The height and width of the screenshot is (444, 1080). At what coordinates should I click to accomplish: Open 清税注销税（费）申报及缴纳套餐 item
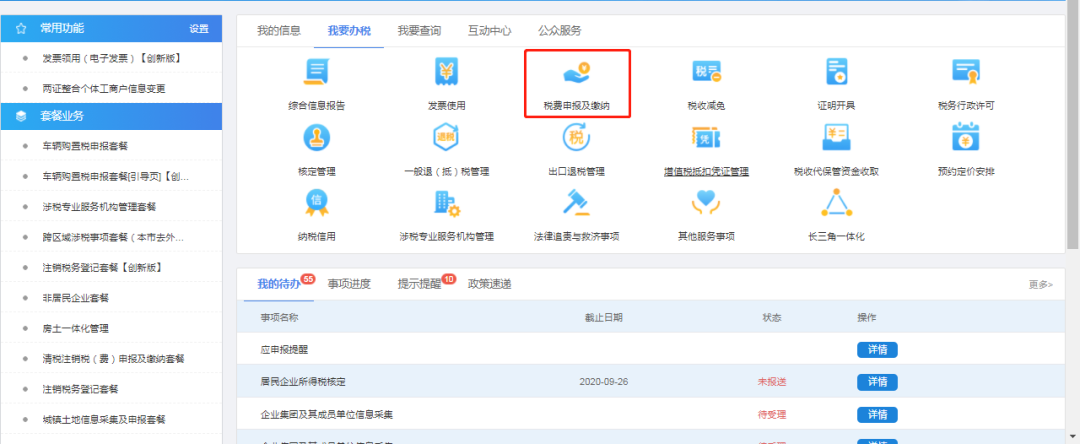(114, 359)
